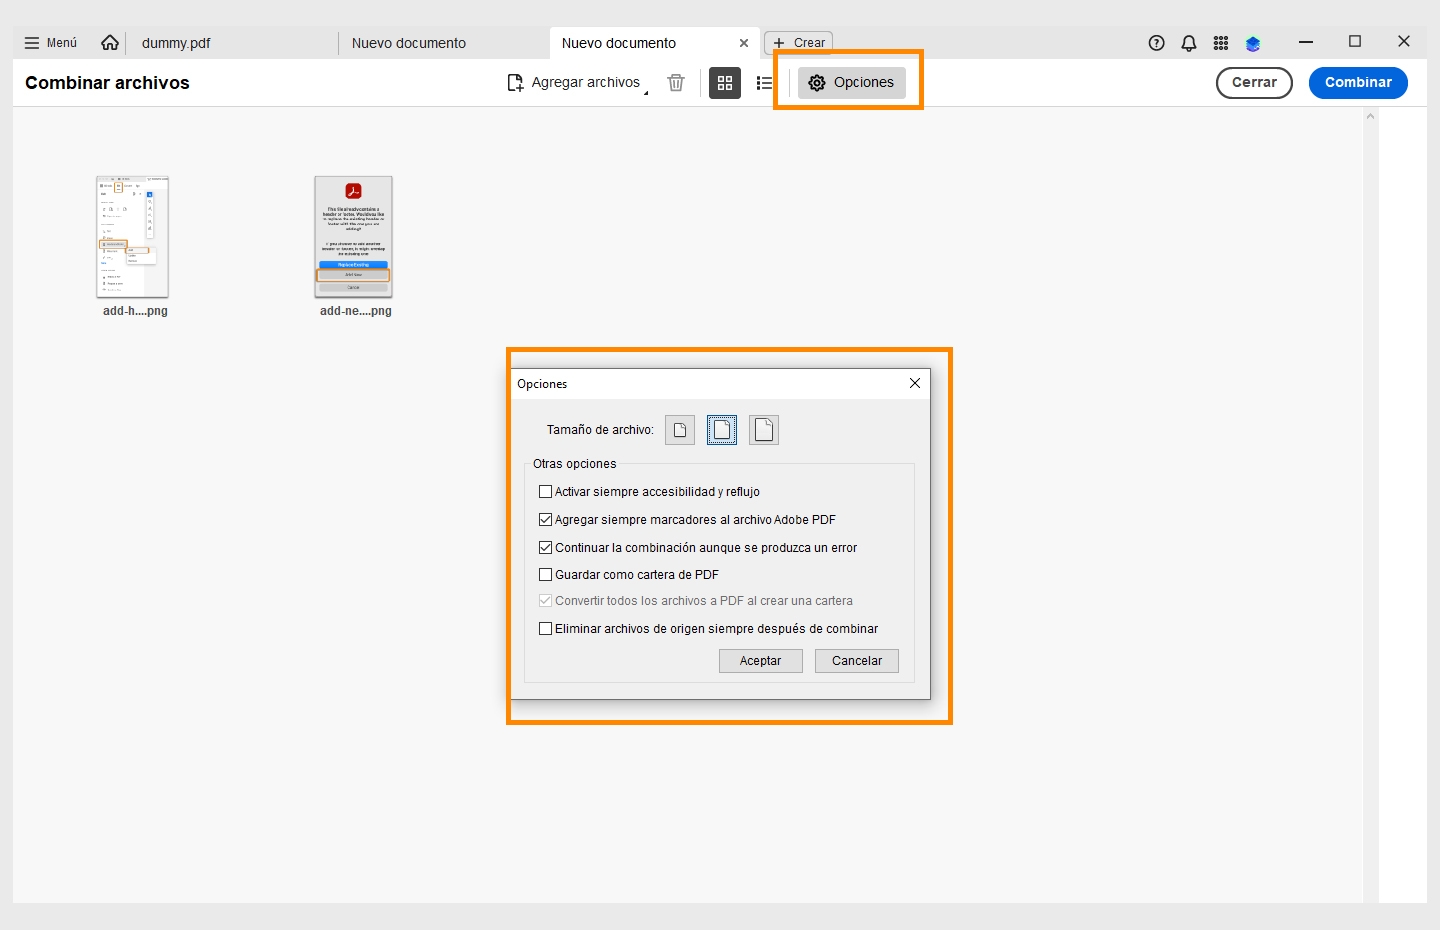Image resolution: width=1440 pixels, height=930 pixels.
Task: Open the notifications bell
Action: pos(1189,43)
